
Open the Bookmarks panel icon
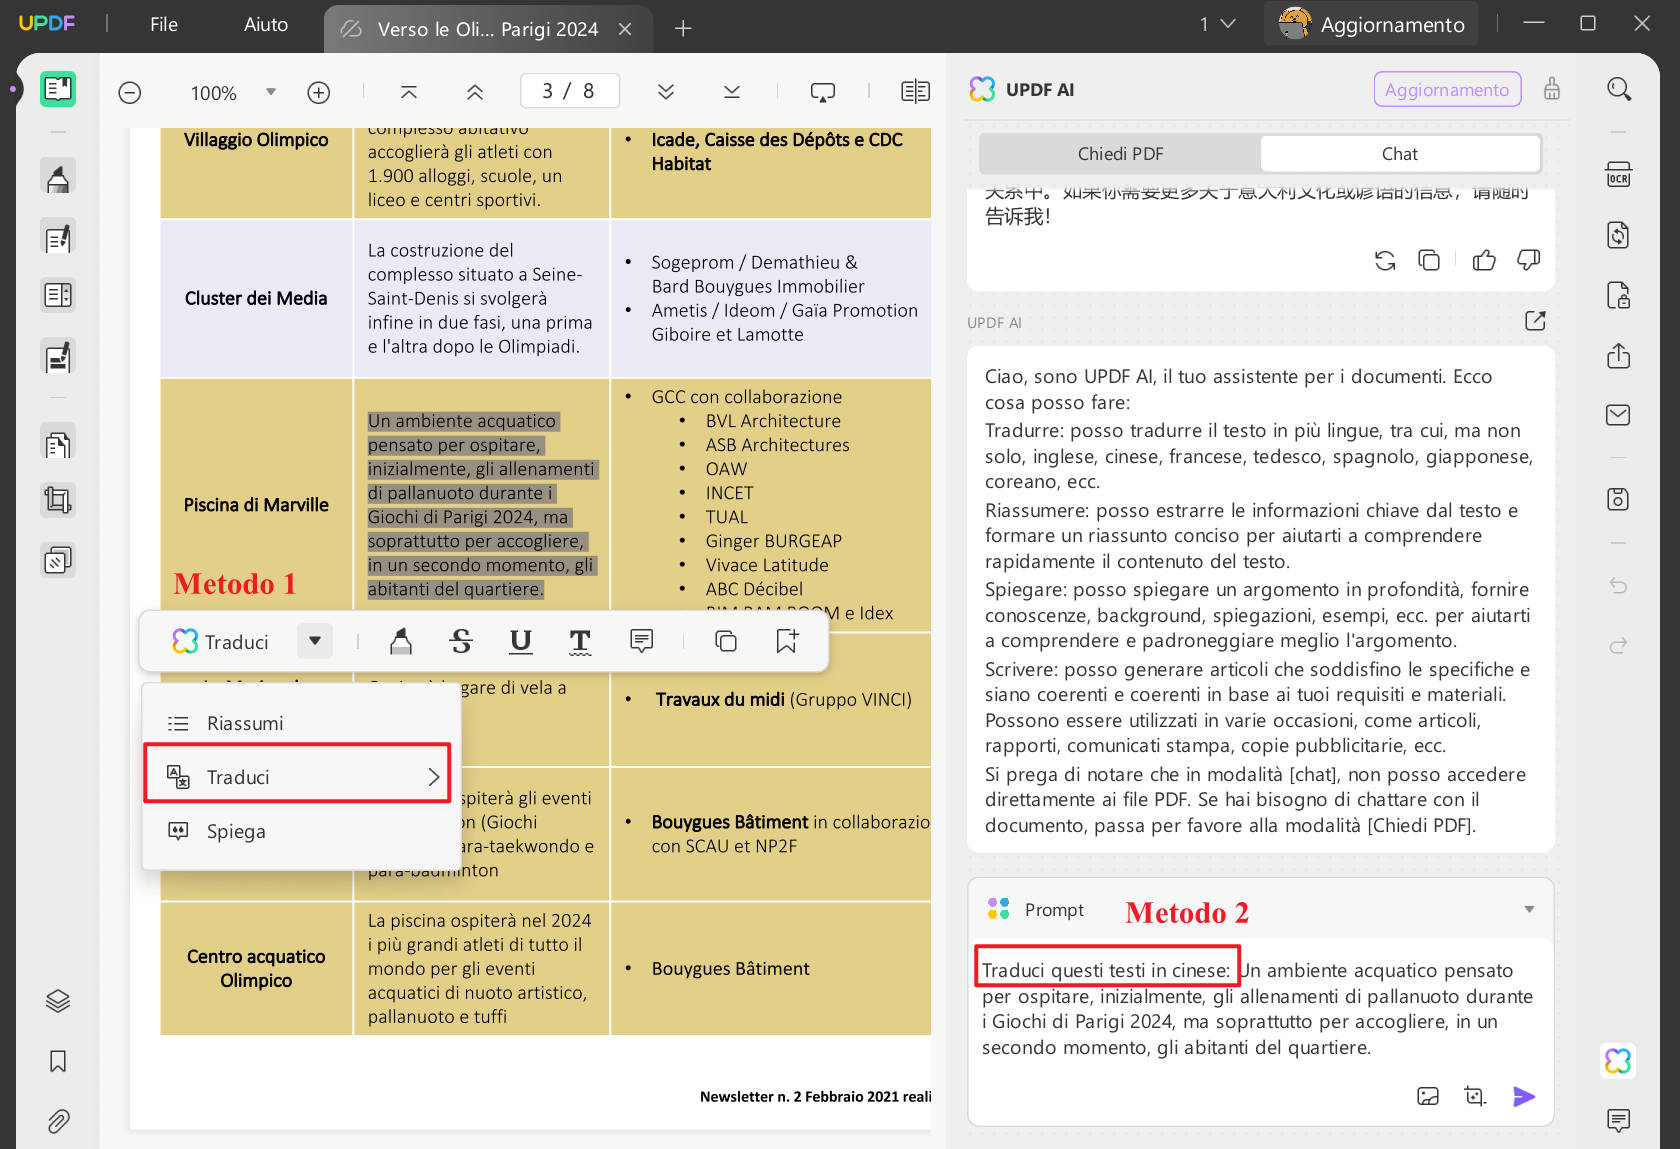pyautogui.click(x=58, y=1061)
